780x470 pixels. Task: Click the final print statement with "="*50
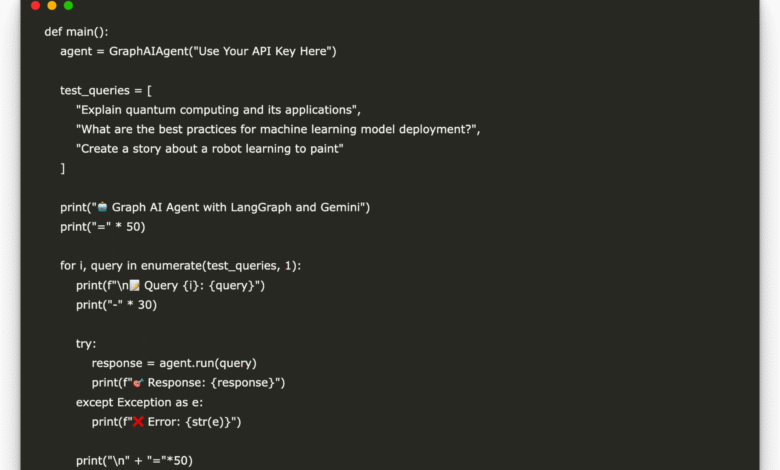[134, 460]
